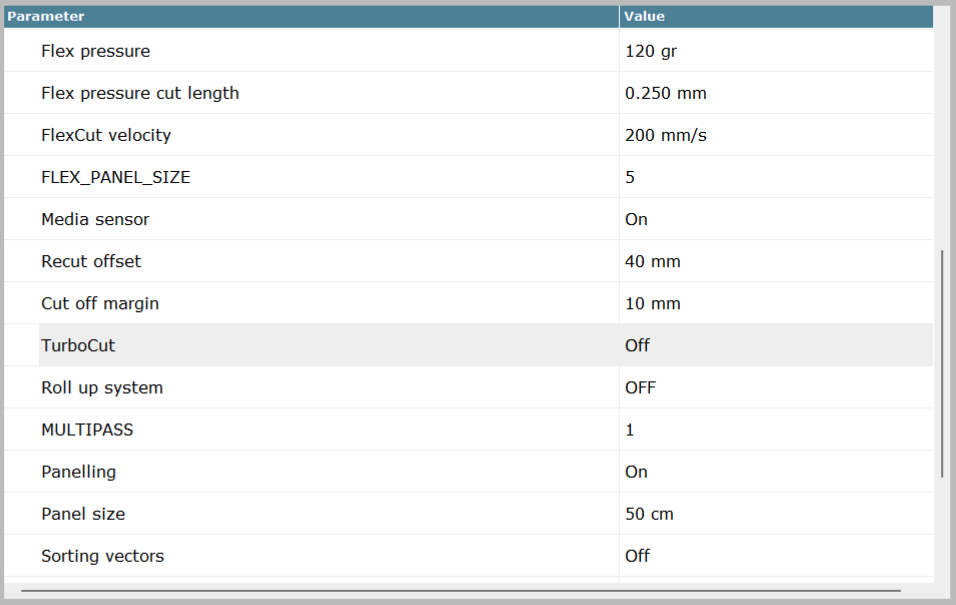The height and width of the screenshot is (605, 956).
Task: Select the highlighted TurboCut row label
Action: click(x=78, y=345)
